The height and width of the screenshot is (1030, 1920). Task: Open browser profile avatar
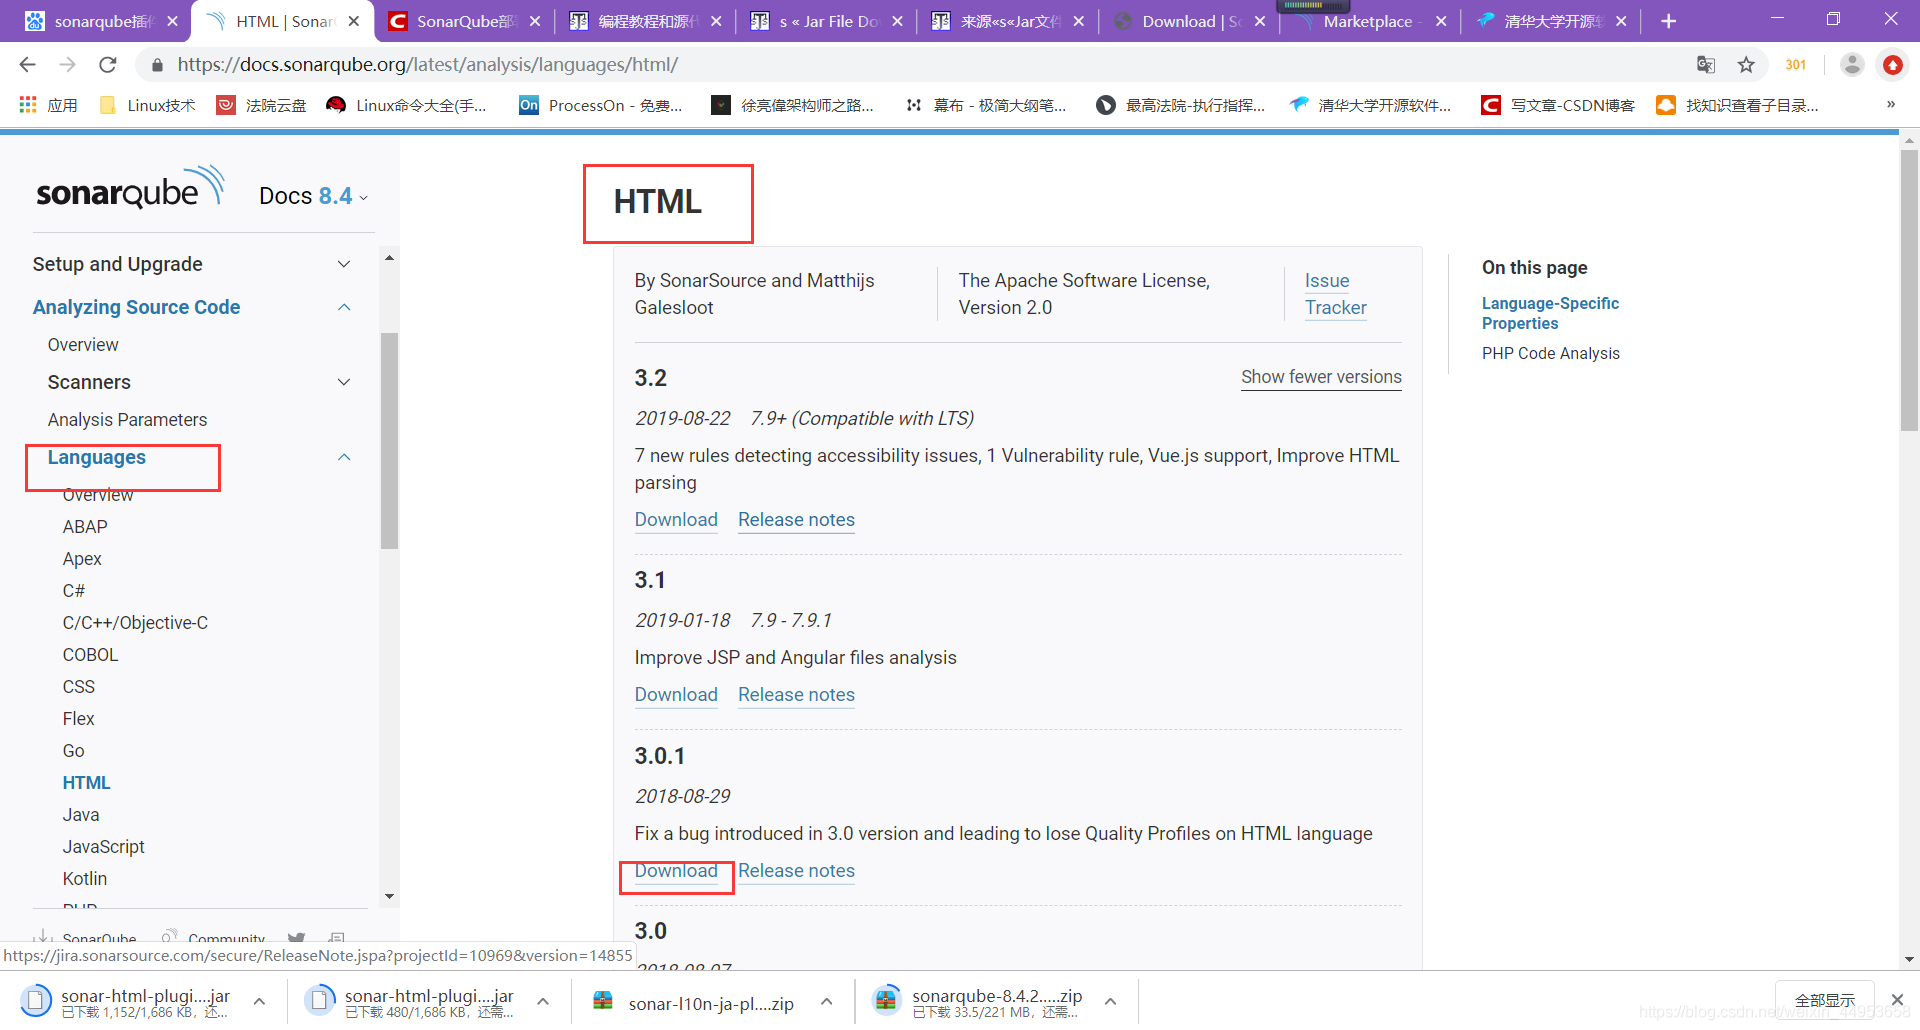(1852, 65)
